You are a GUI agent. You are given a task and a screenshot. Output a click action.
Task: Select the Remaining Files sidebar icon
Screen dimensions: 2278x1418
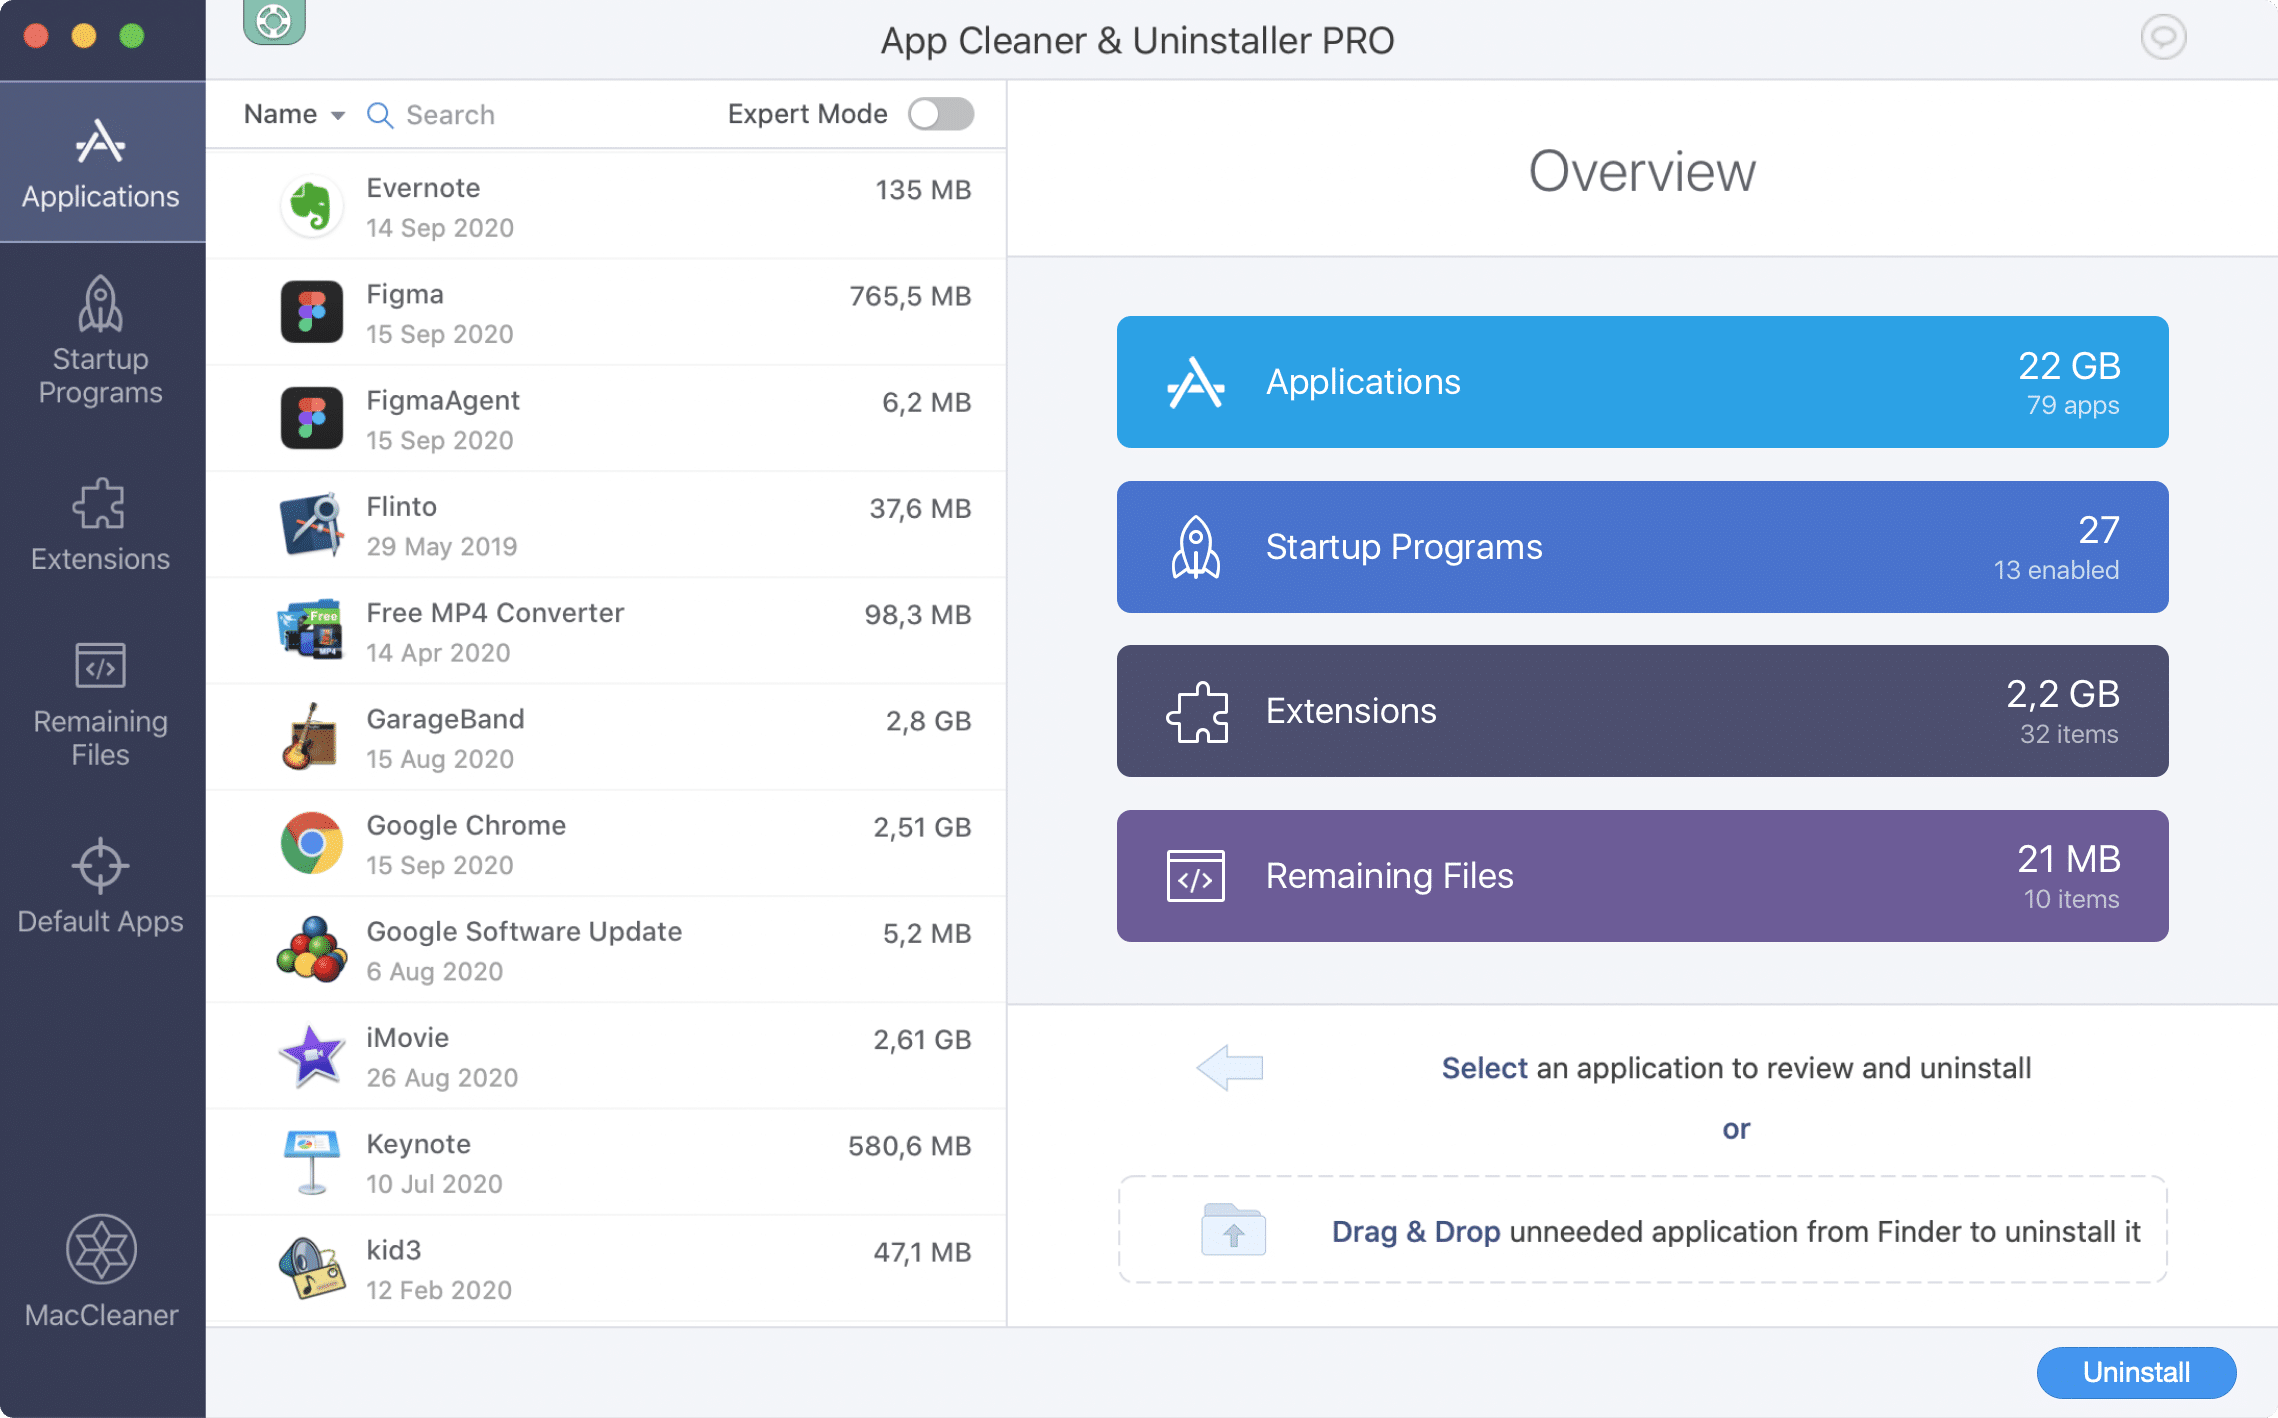100,704
